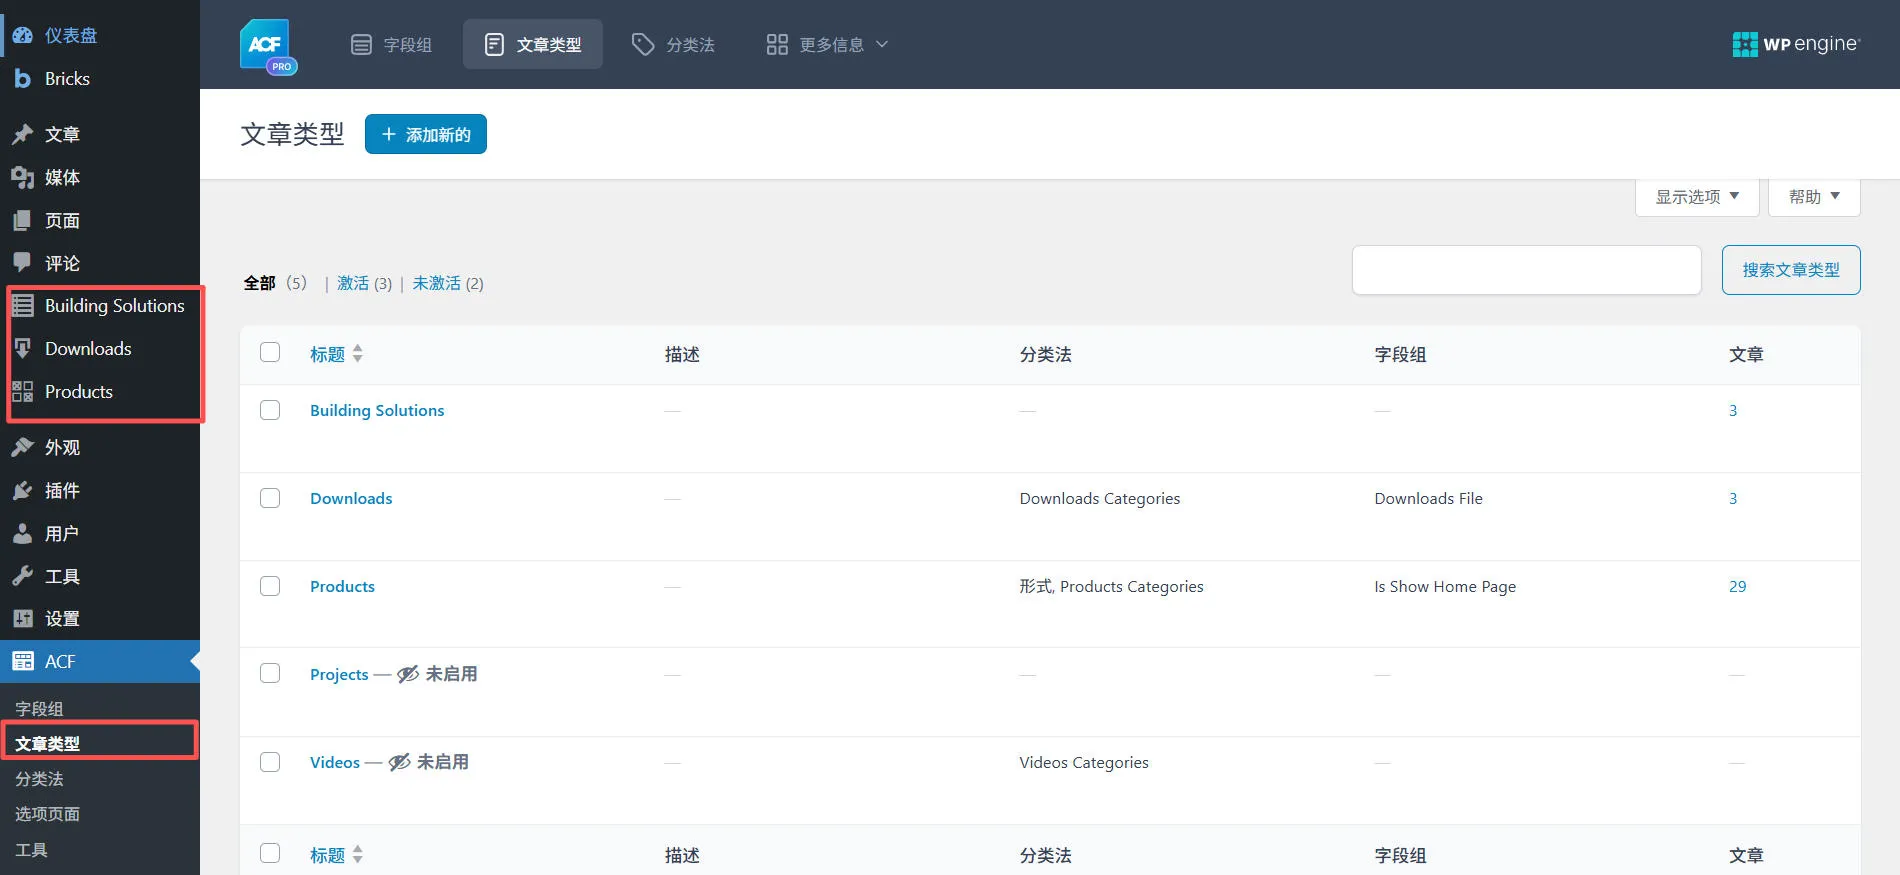
Task: Open the Products post type link
Action: pyautogui.click(x=342, y=586)
